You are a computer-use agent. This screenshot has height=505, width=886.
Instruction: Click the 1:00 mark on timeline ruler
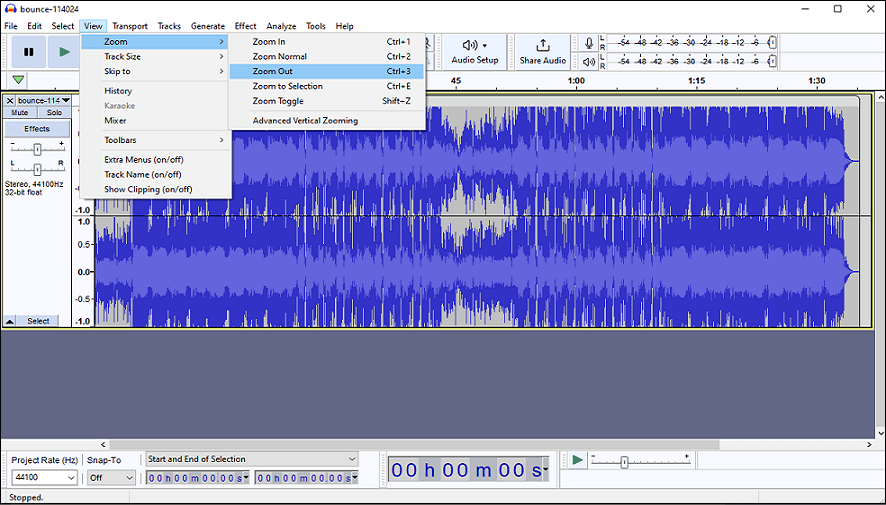576,81
